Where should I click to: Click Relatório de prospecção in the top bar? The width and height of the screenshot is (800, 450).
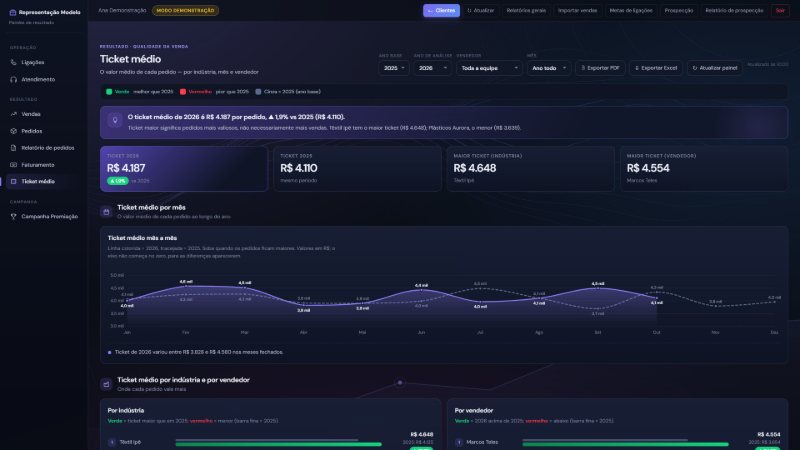coord(734,11)
